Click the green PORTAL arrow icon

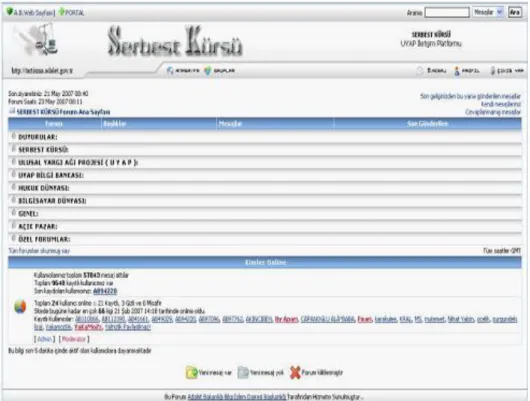pyautogui.click(x=62, y=12)
